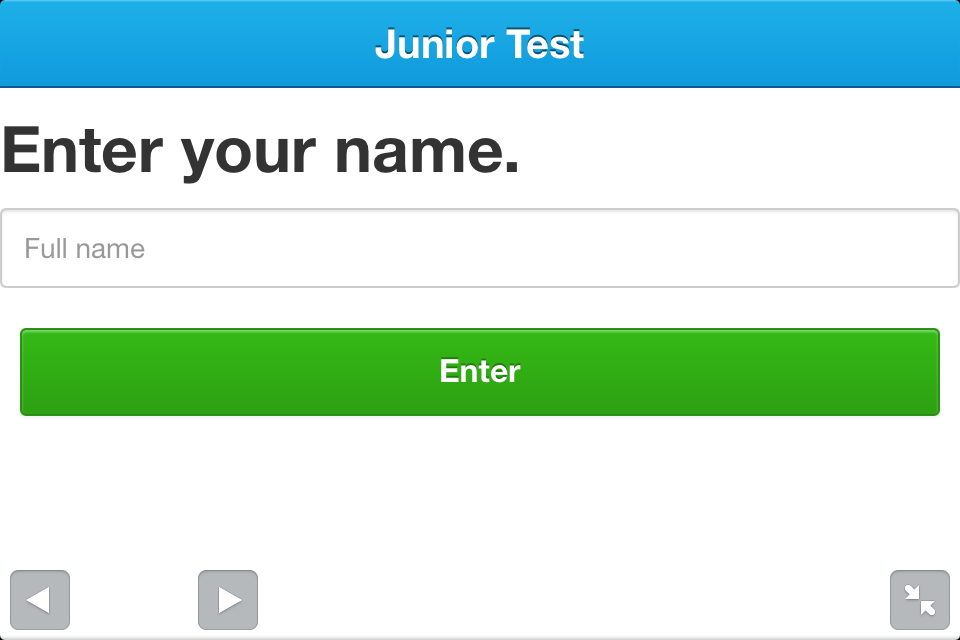Click the "Enter your name." heading

click(262, 150)
